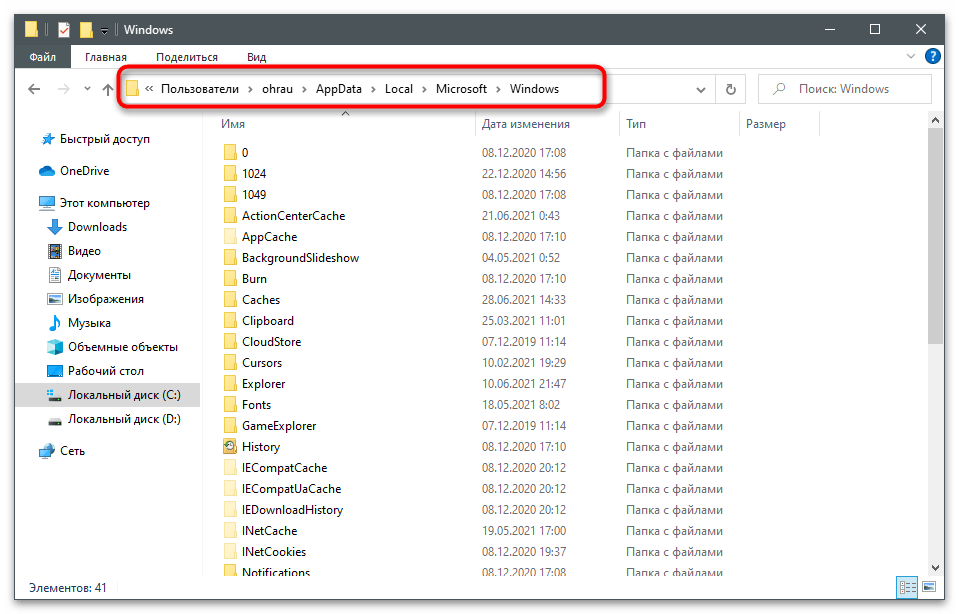Select the folder named 1024
The width and height of the screenshot is (959, 614).
tap(254, 174)
